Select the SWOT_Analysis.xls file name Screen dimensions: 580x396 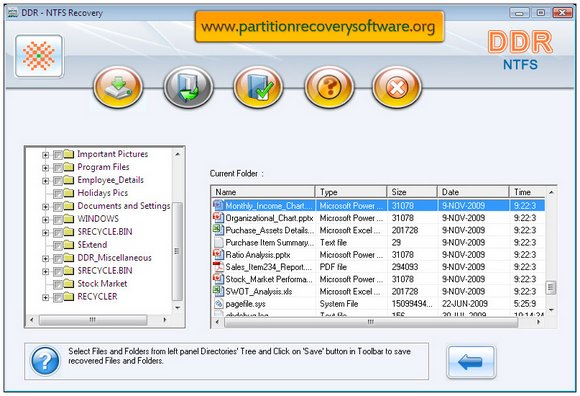259,291
